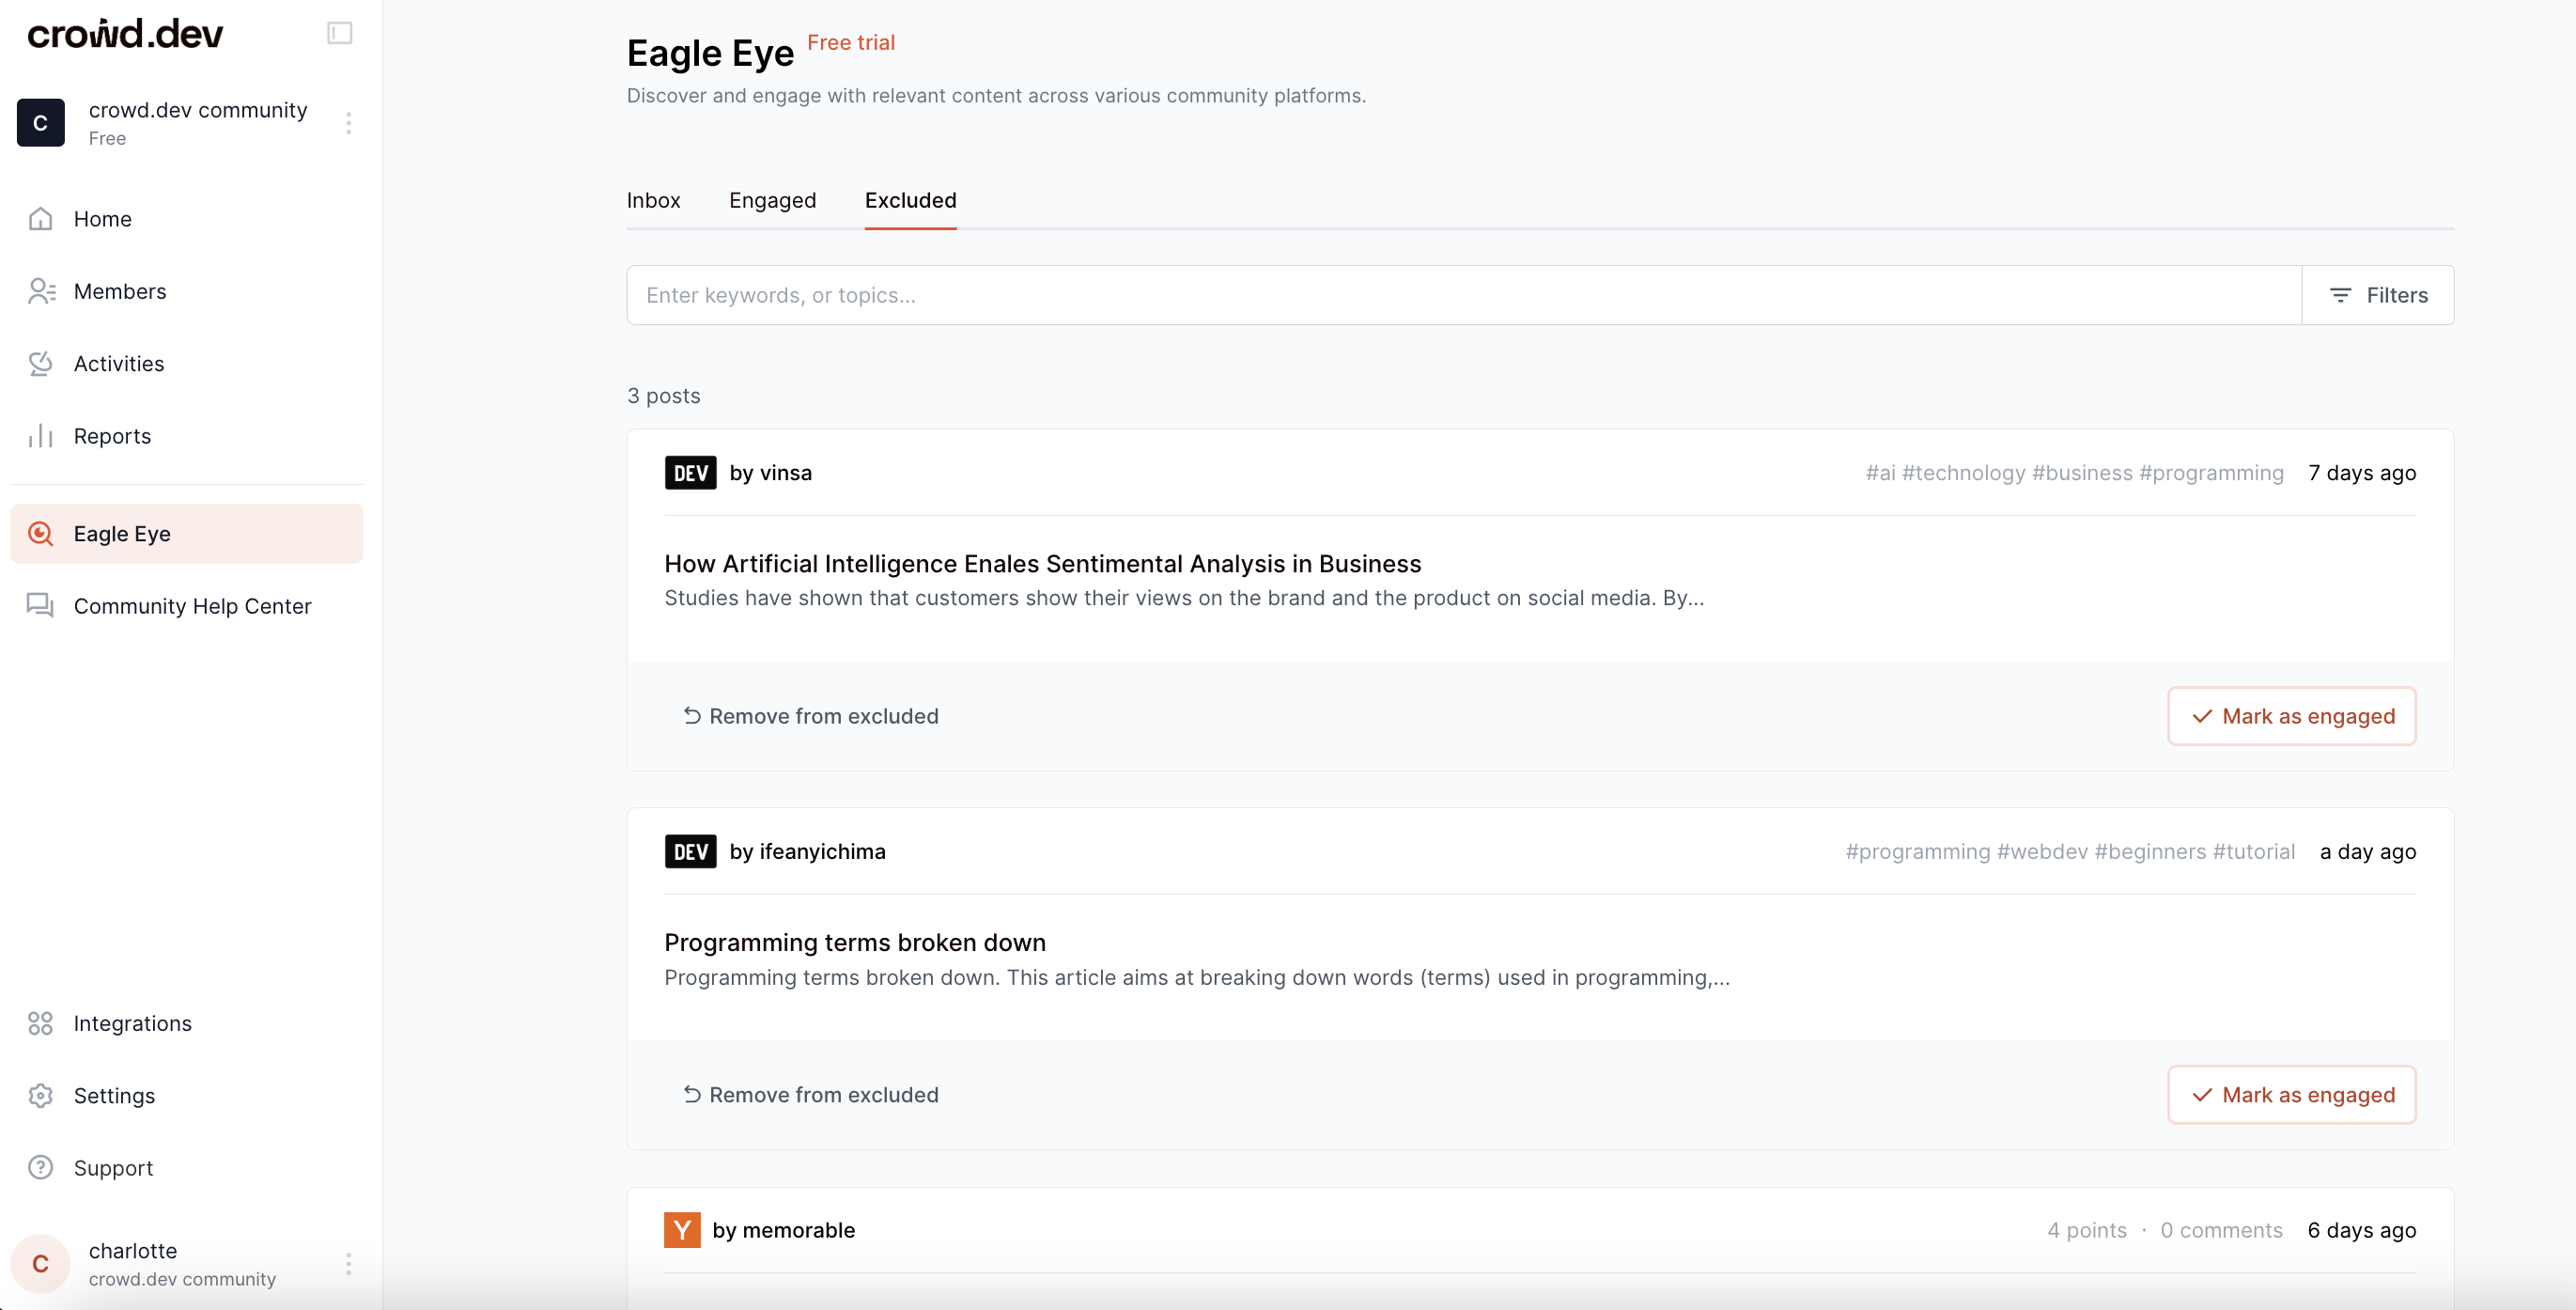
Task: Collapse the sidebar with the panel icon
Action: 339,33
